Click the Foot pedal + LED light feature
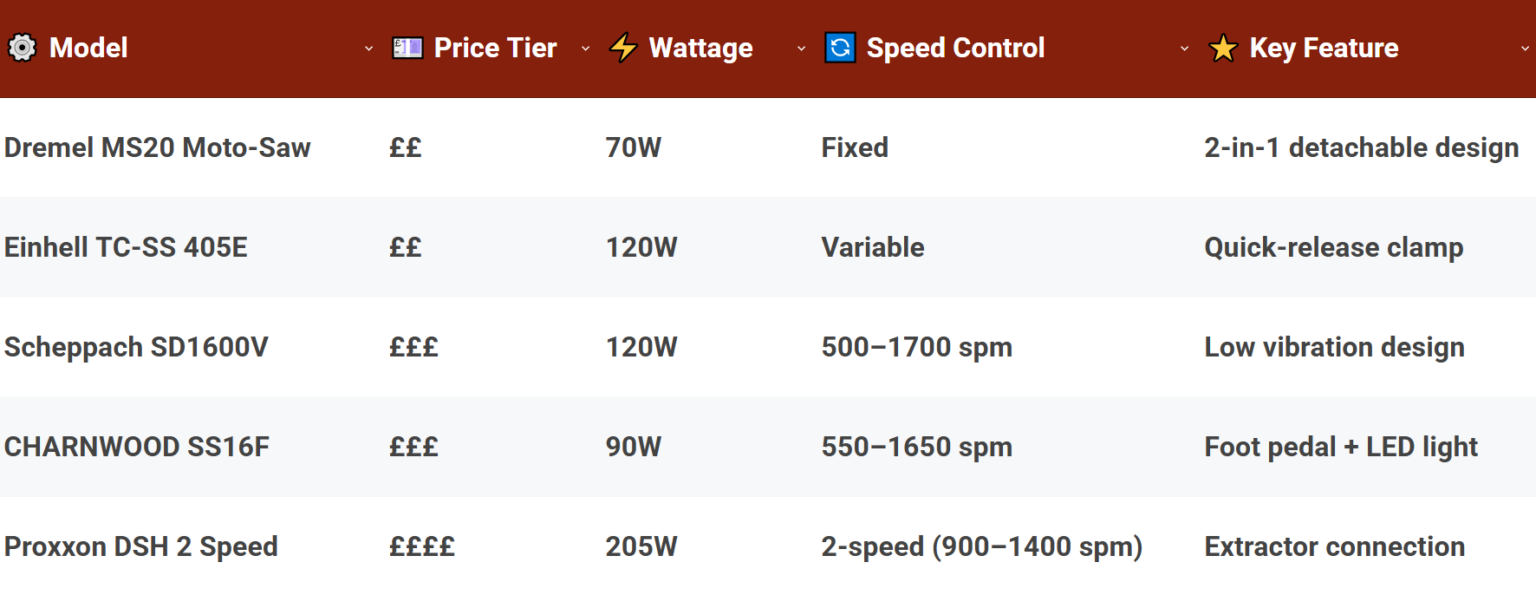1536x595 pixels. (x=1340, y=447)
